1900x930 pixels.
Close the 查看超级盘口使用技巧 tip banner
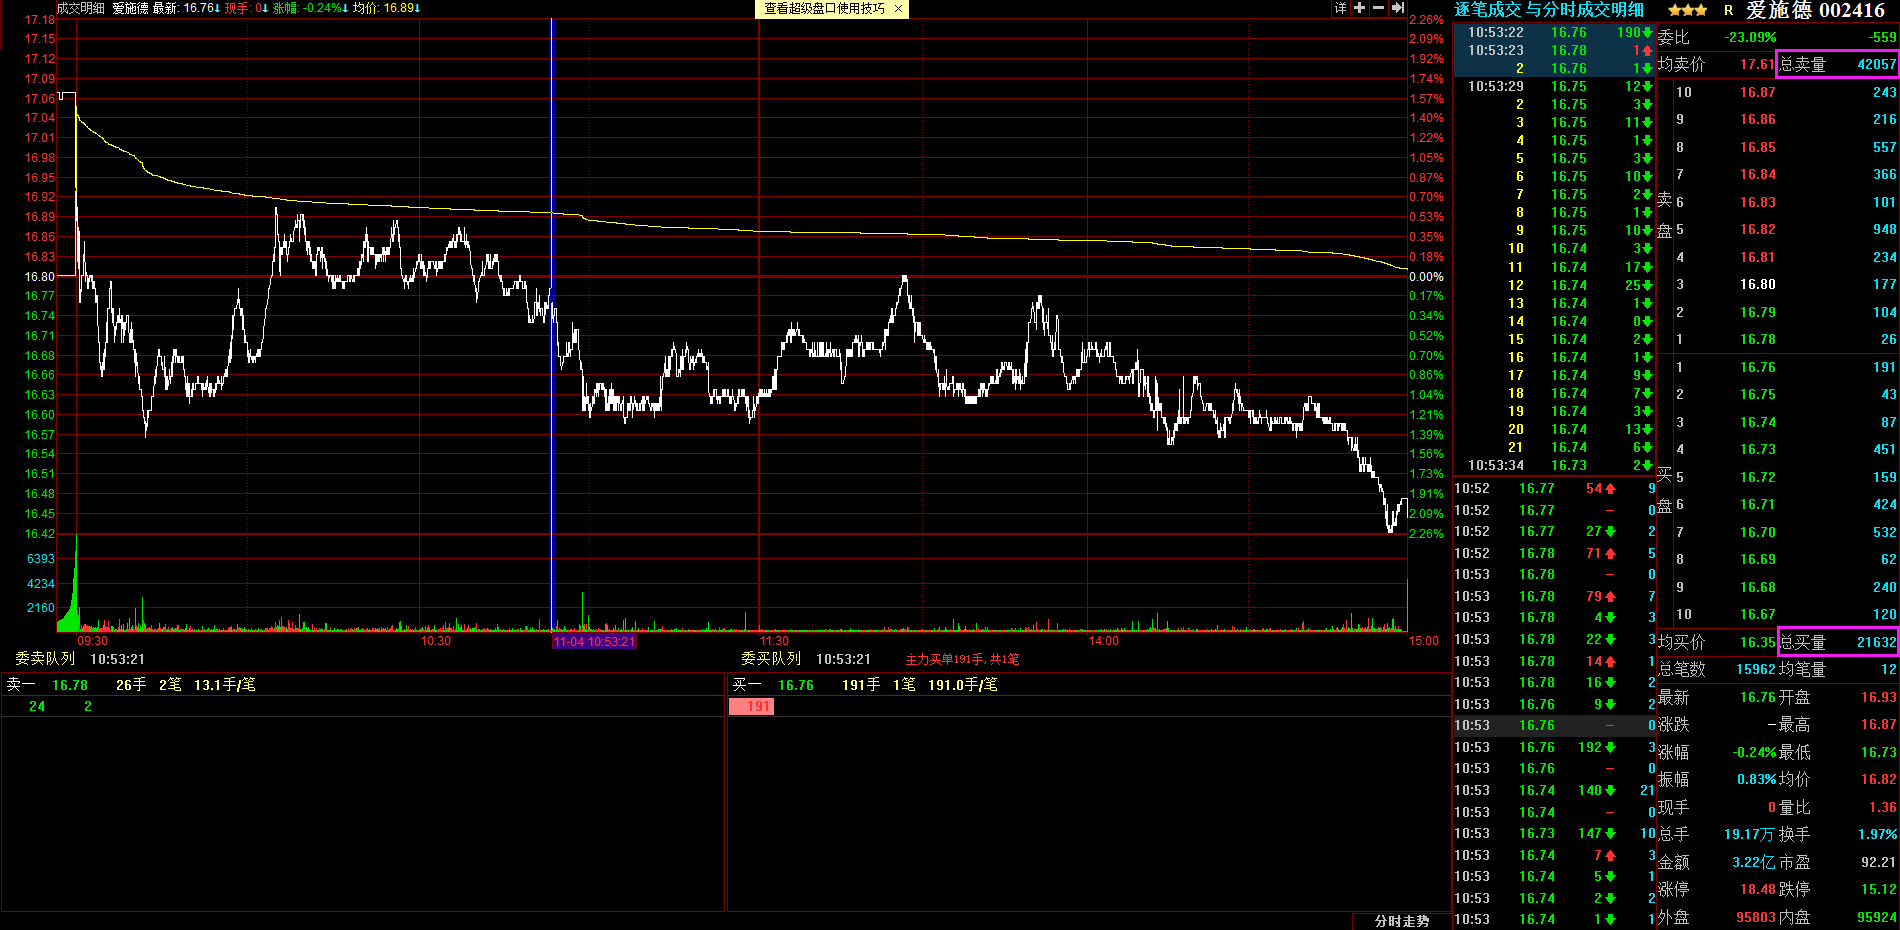pyautogui.click(x=898, y=9)
